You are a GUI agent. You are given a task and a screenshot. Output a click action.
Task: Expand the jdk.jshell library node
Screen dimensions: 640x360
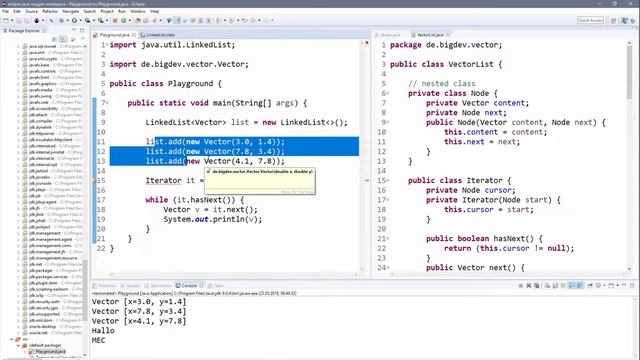[x=18, y=221]
